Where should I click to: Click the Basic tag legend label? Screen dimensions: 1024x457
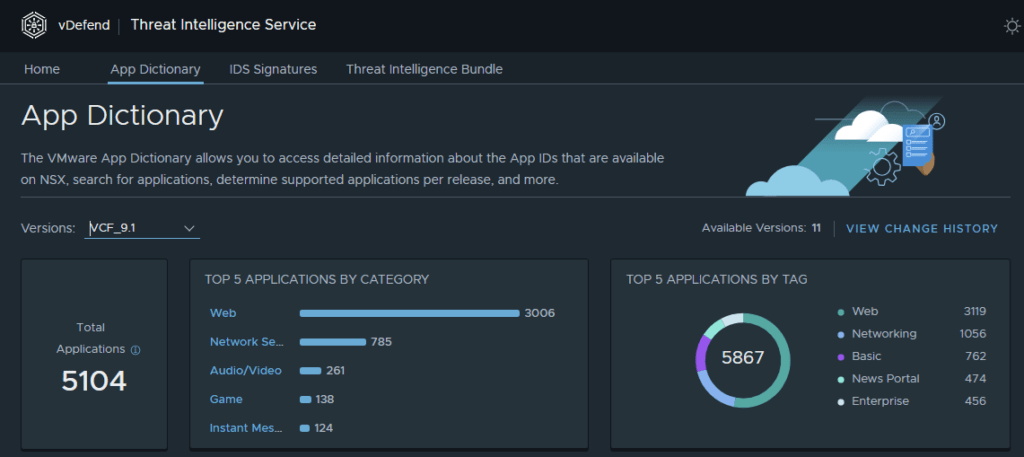[867, 356]
